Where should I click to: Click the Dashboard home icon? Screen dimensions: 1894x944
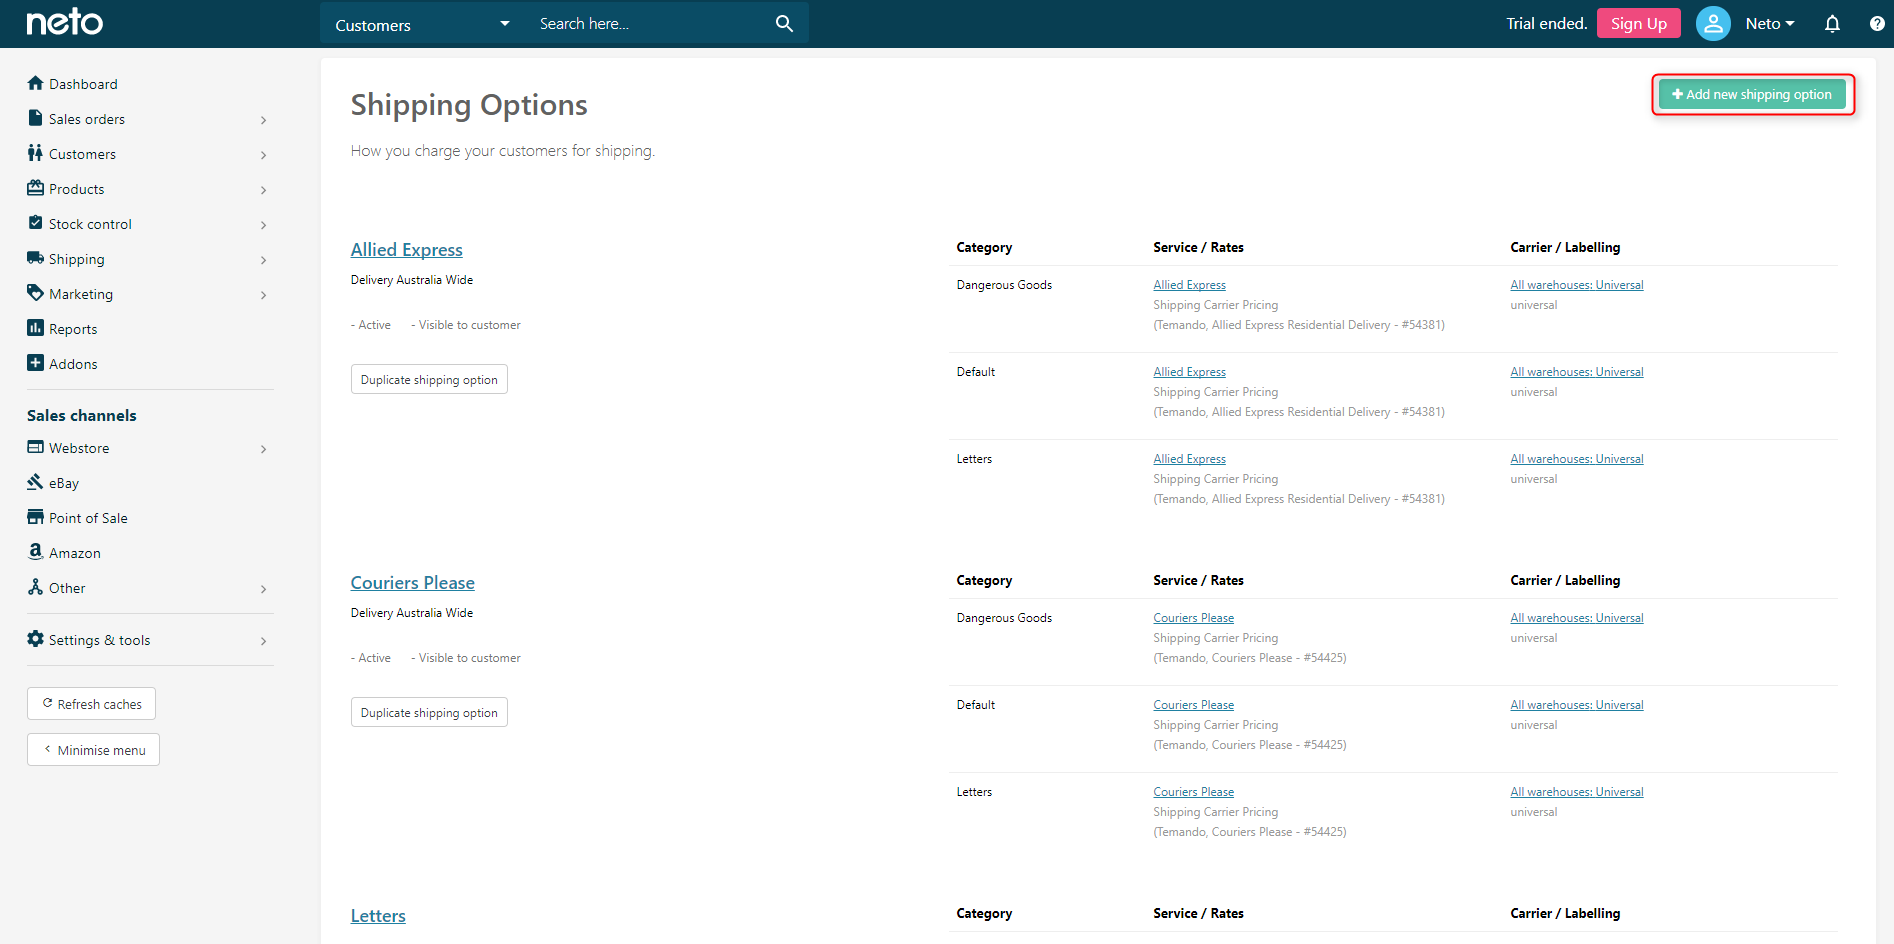(36, 83)
